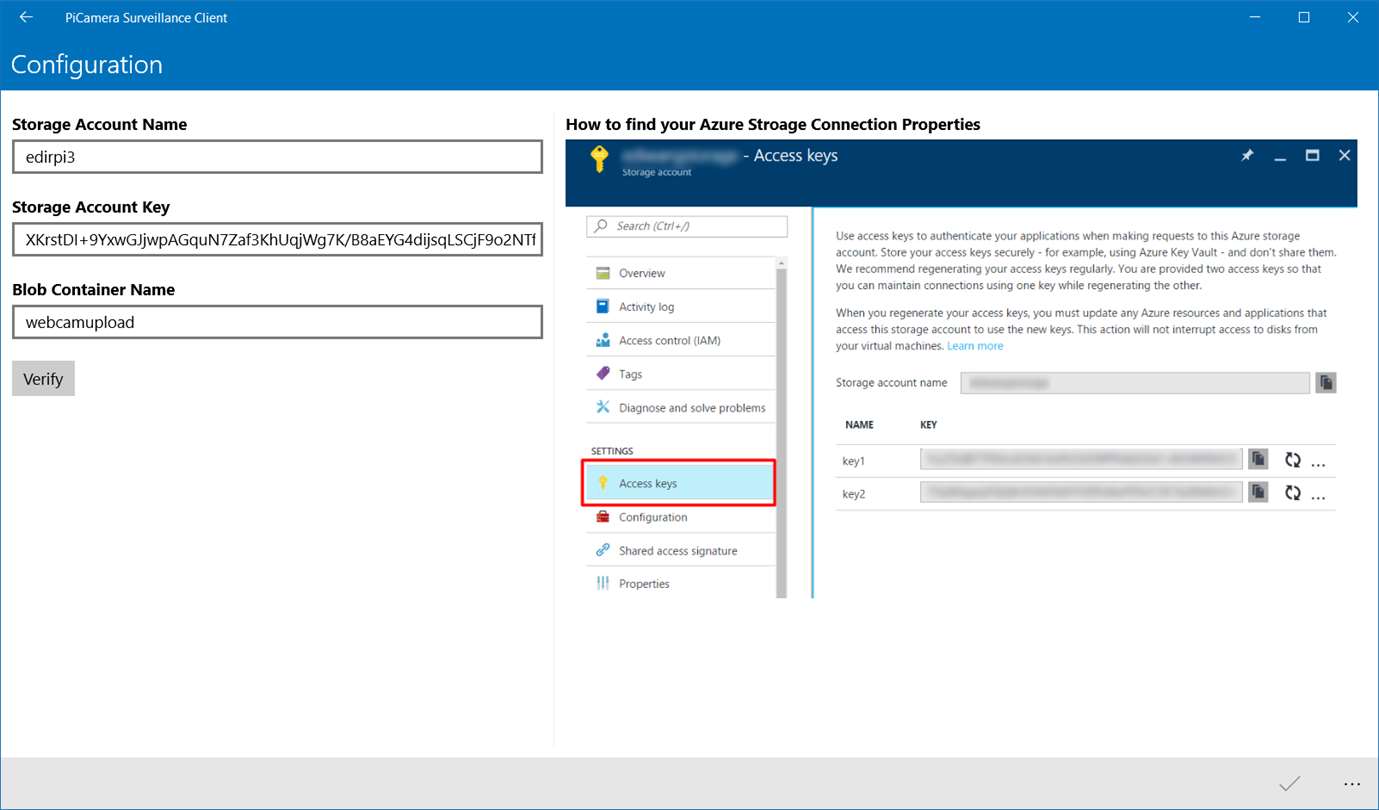Viewport: 1379px width, 810px height.
Task: Open Configuration in the Azure sidebar
Action: 680,517
